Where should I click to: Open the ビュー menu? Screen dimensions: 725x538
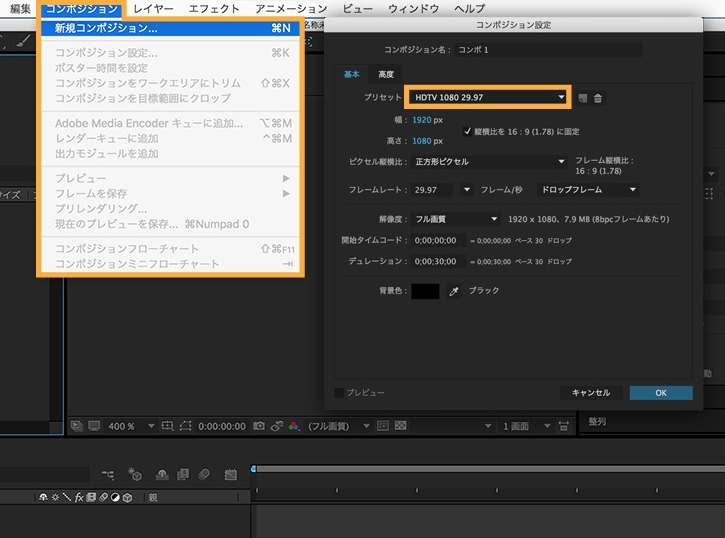[357, 9]
